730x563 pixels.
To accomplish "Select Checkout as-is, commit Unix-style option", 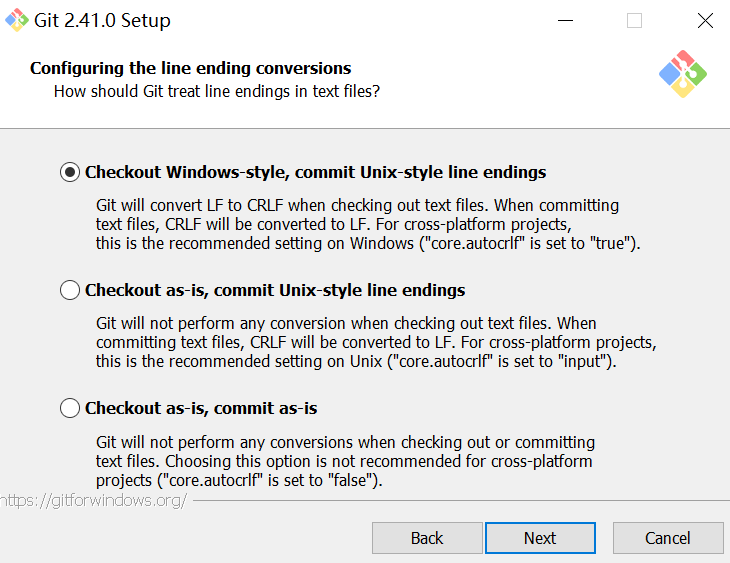I will click(x=70, y=290).
